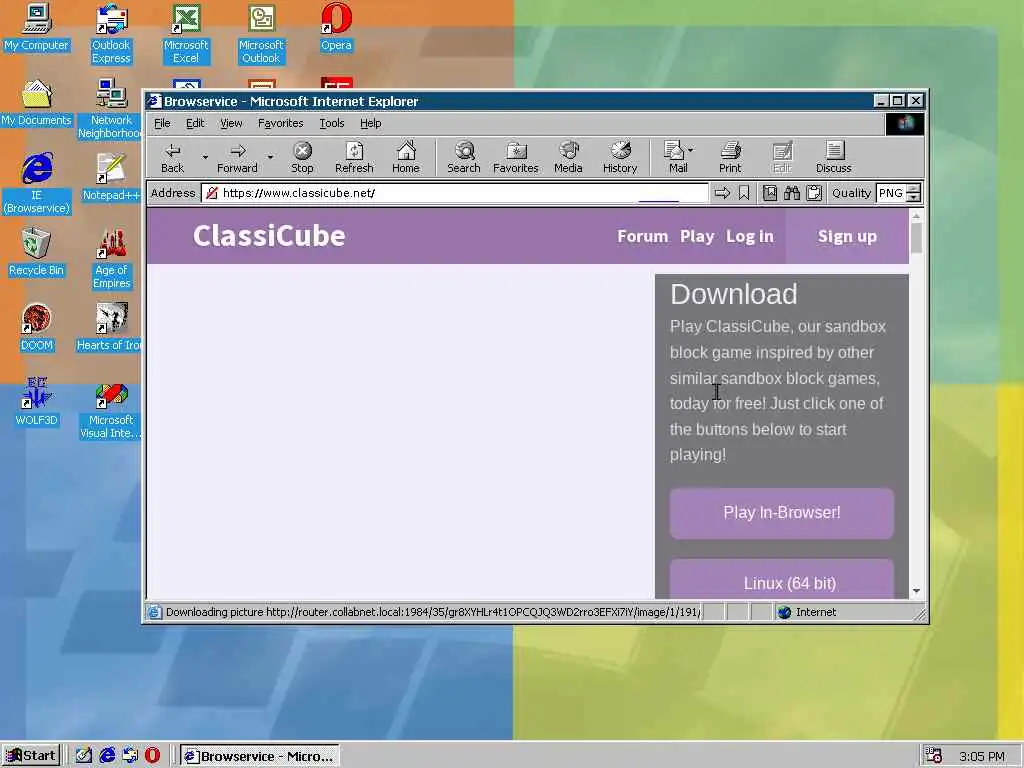Viewport: 1024px width, 768px height.
Task: Open the Outlook Express desktop icon
Action: pyautogui.click(x=111, y=34)
